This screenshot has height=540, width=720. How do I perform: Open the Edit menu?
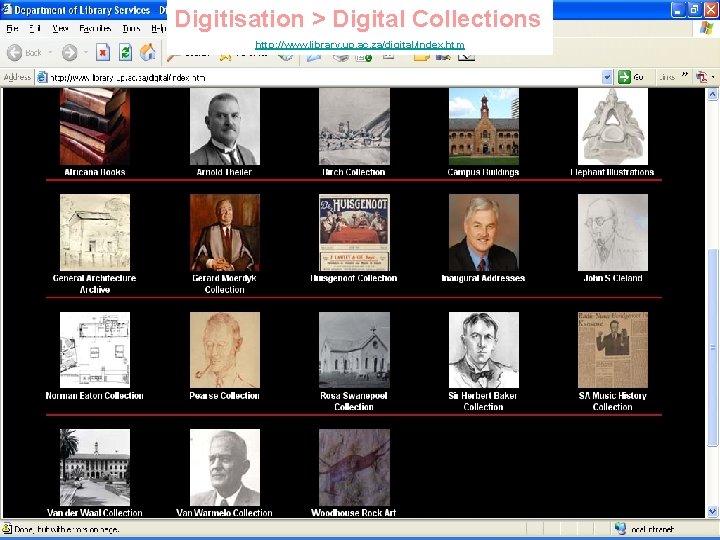(35, 28)
